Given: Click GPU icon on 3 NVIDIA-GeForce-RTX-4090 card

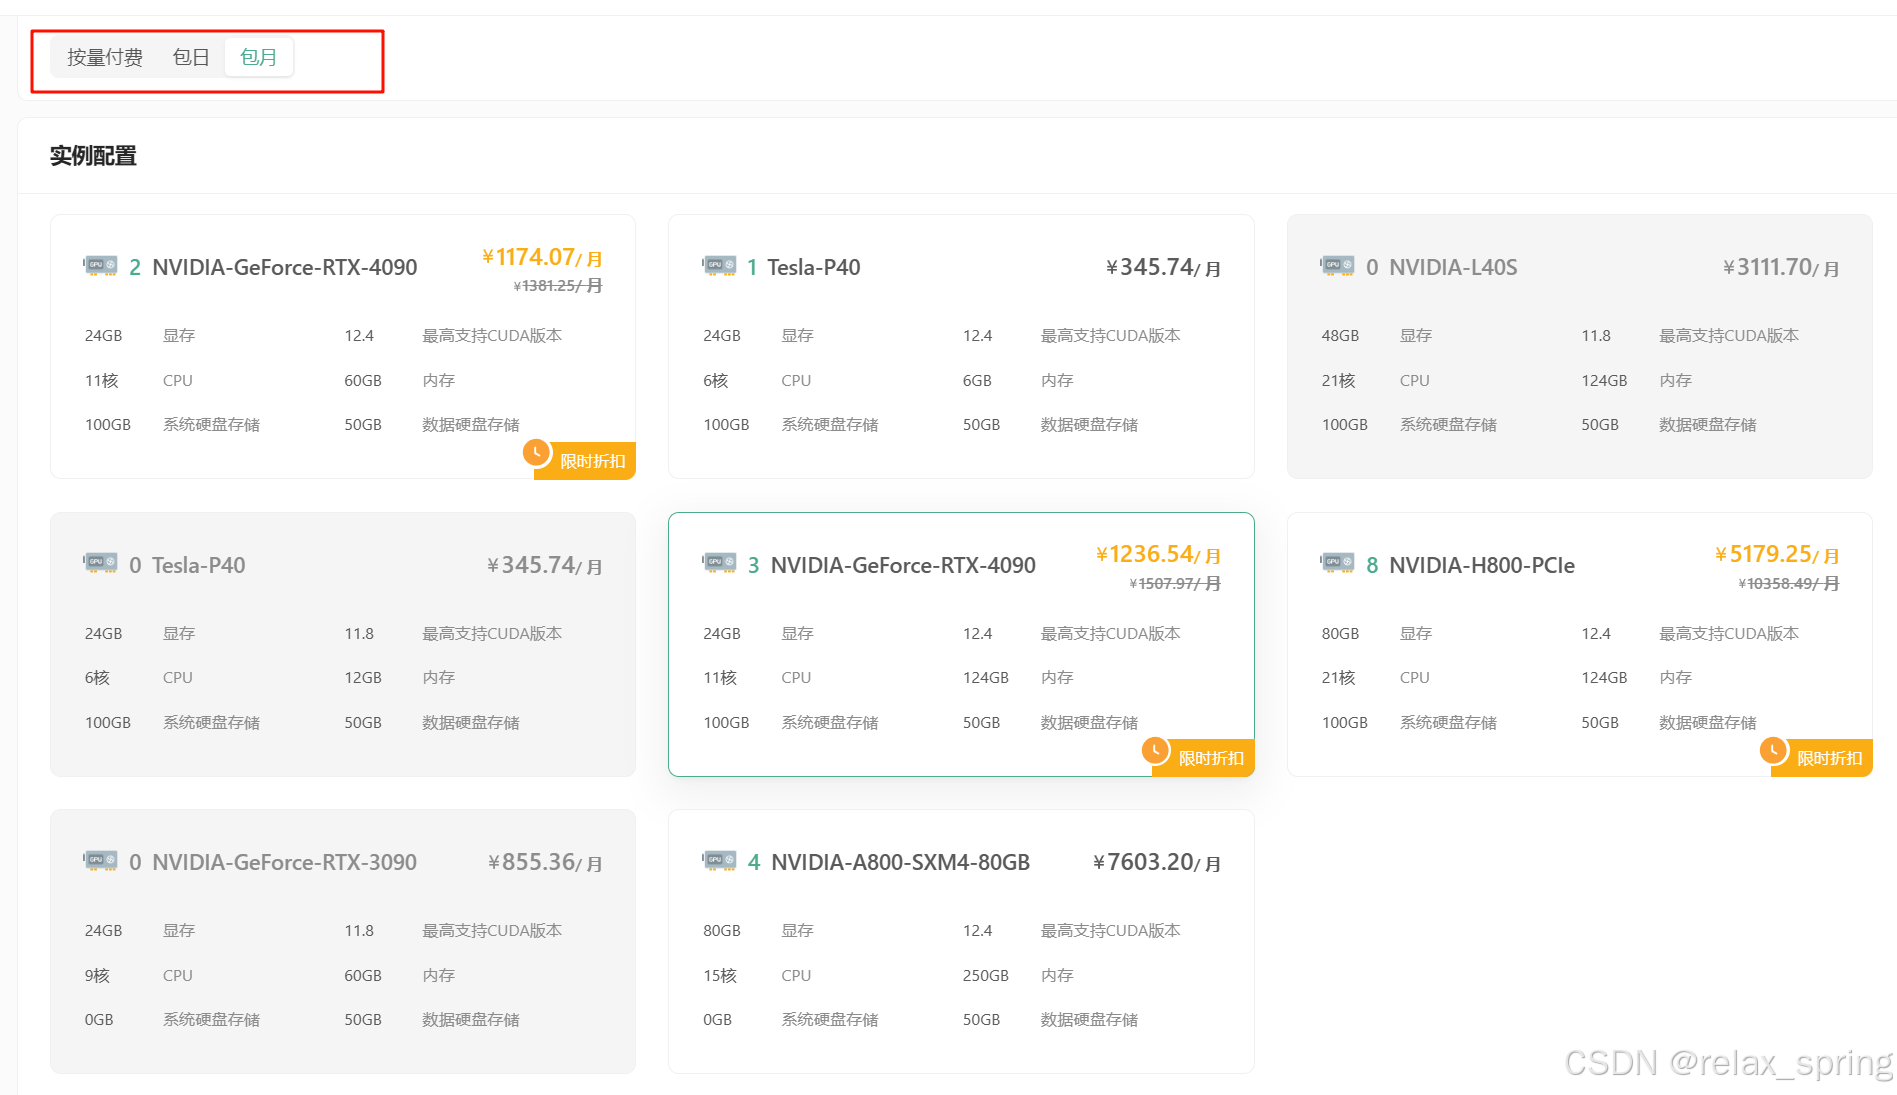Looking at the screenshot, I should (x=719, y=563).
